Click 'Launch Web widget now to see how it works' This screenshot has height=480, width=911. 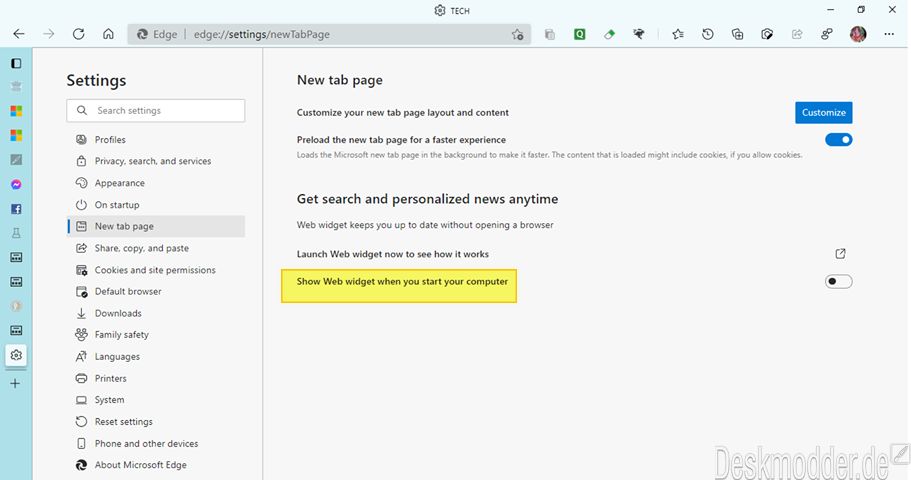coord(393,254)
